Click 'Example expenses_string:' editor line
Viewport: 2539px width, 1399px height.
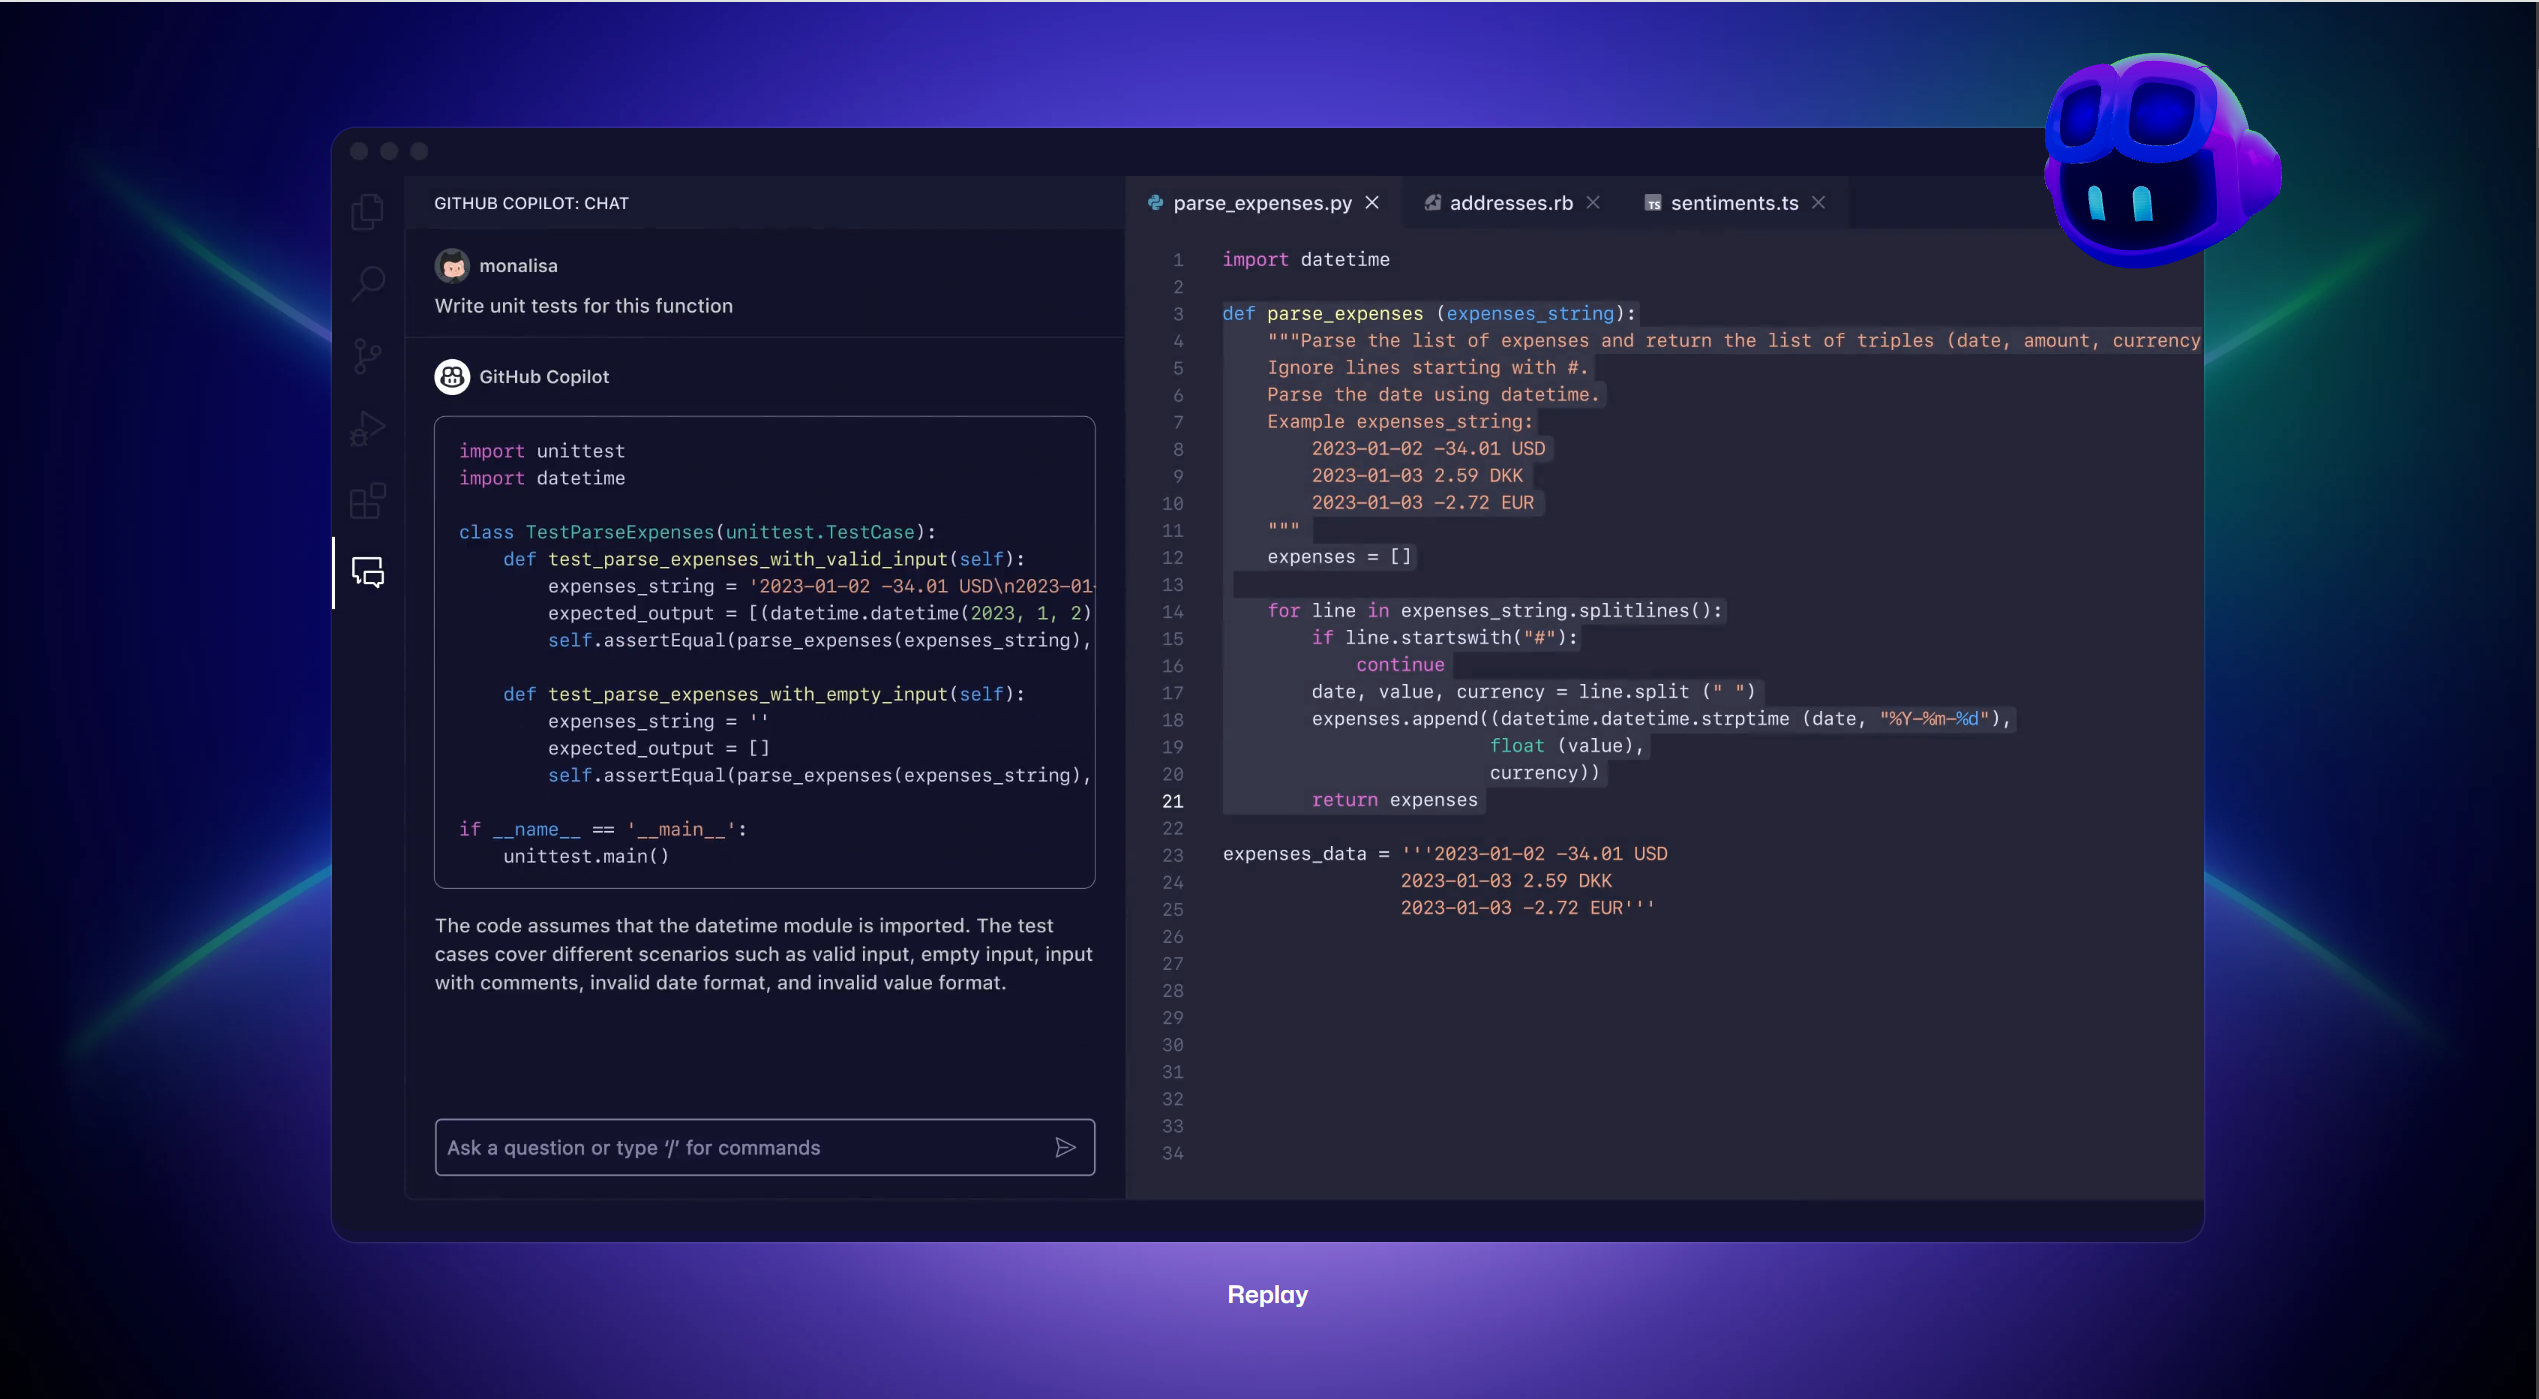(1400, 422)
